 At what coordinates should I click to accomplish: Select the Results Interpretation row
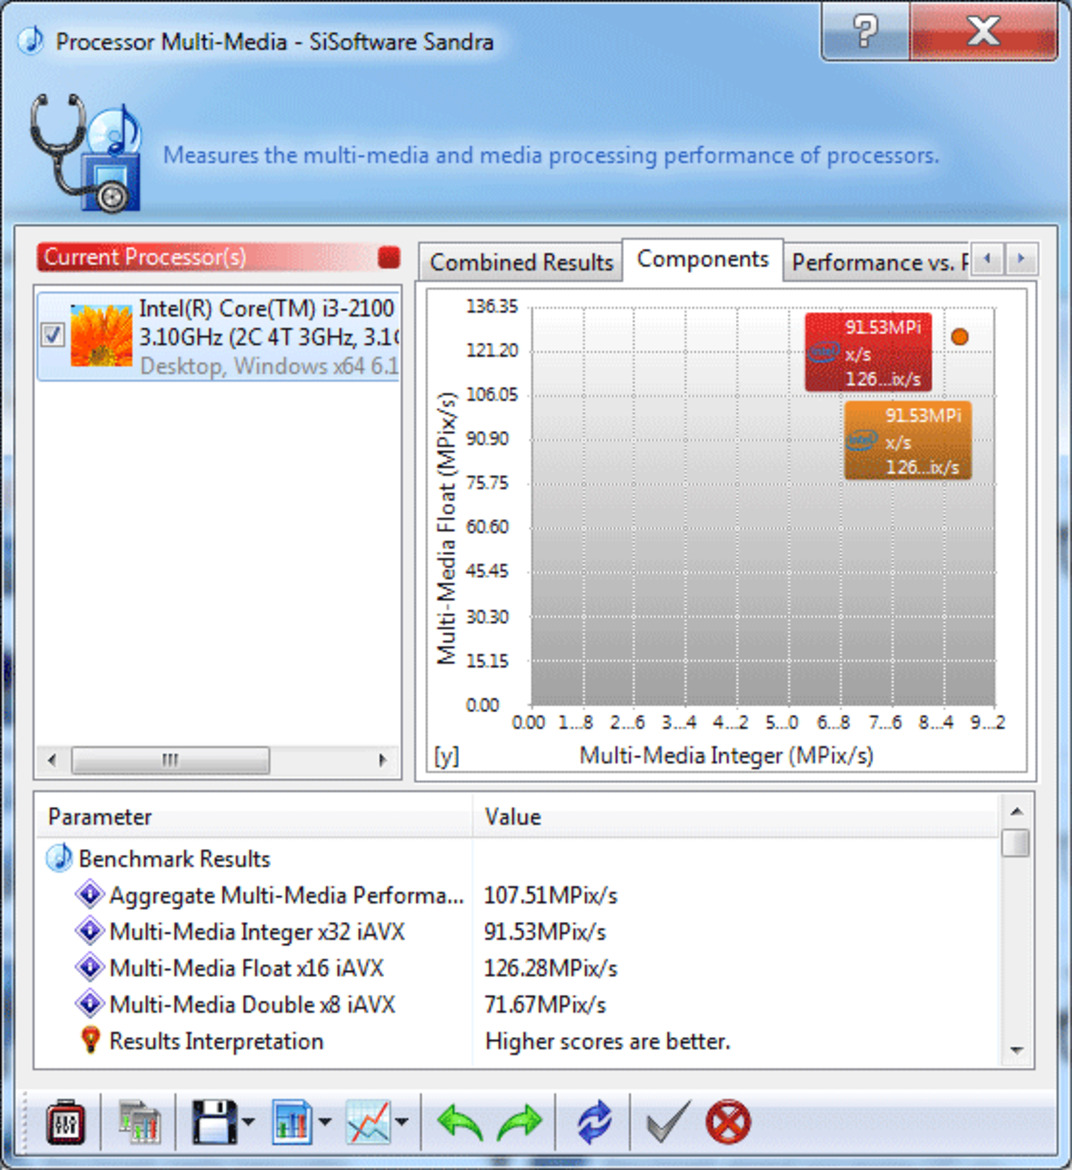(x=518, y=1042)
